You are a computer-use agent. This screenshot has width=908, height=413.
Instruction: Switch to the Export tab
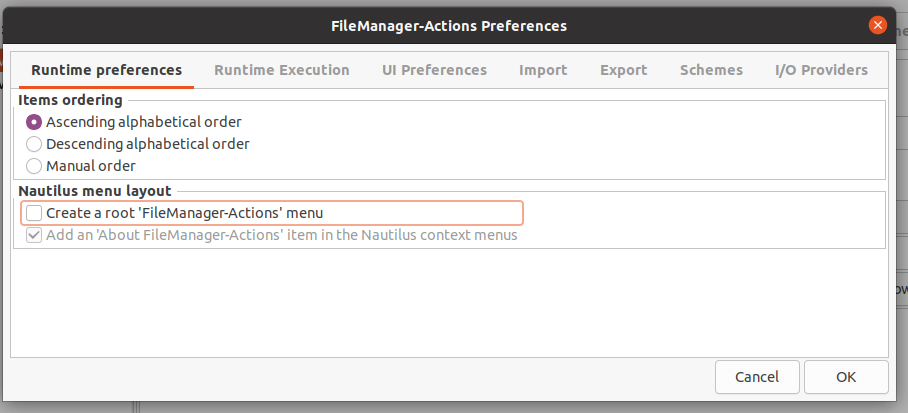[x=623, y=70]
